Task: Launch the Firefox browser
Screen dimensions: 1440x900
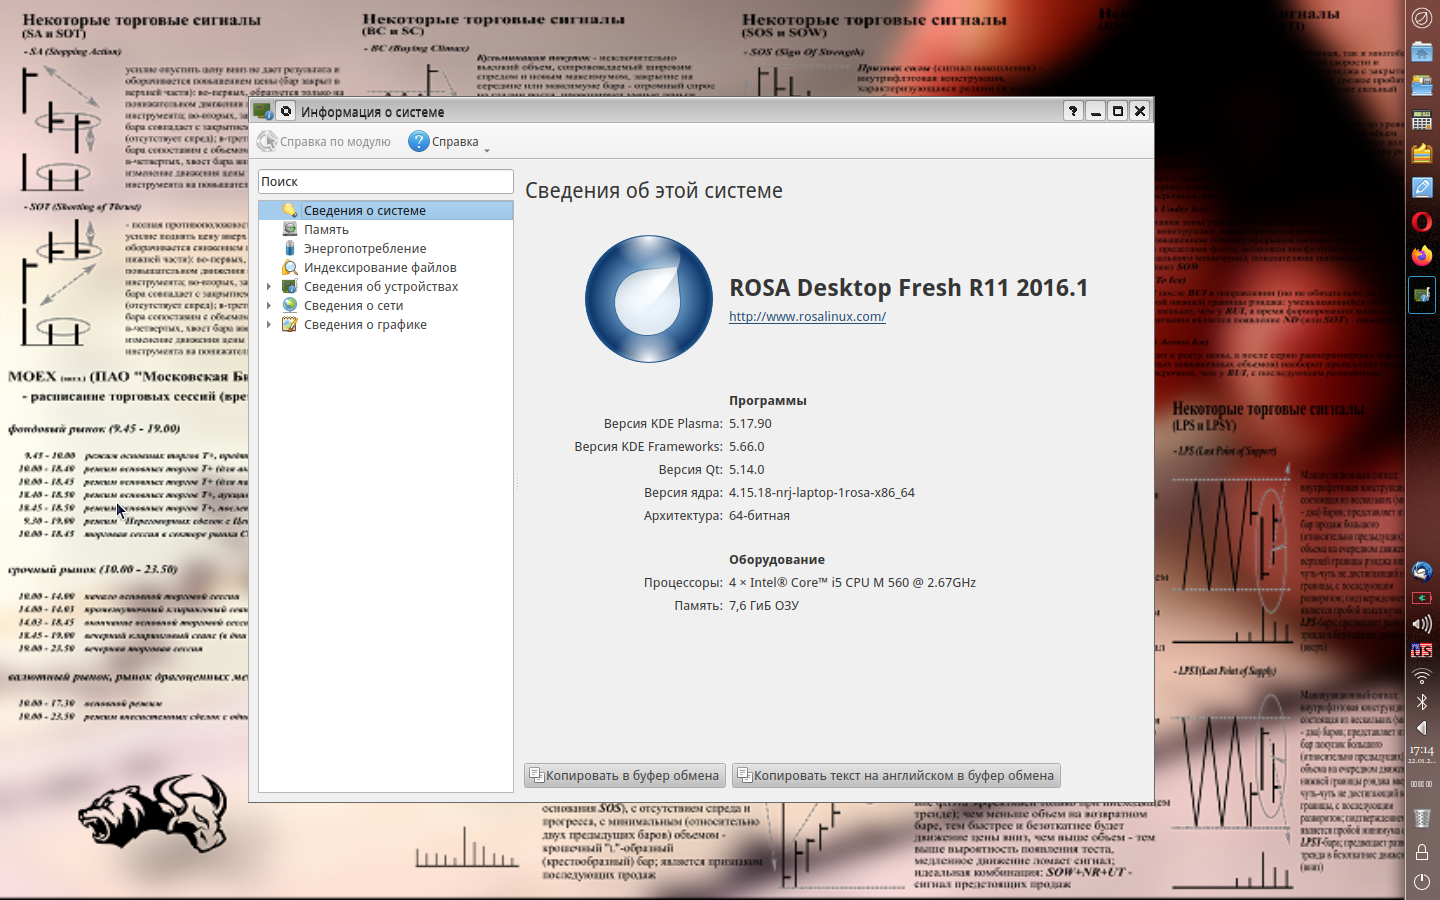Action: (1421, 256)
